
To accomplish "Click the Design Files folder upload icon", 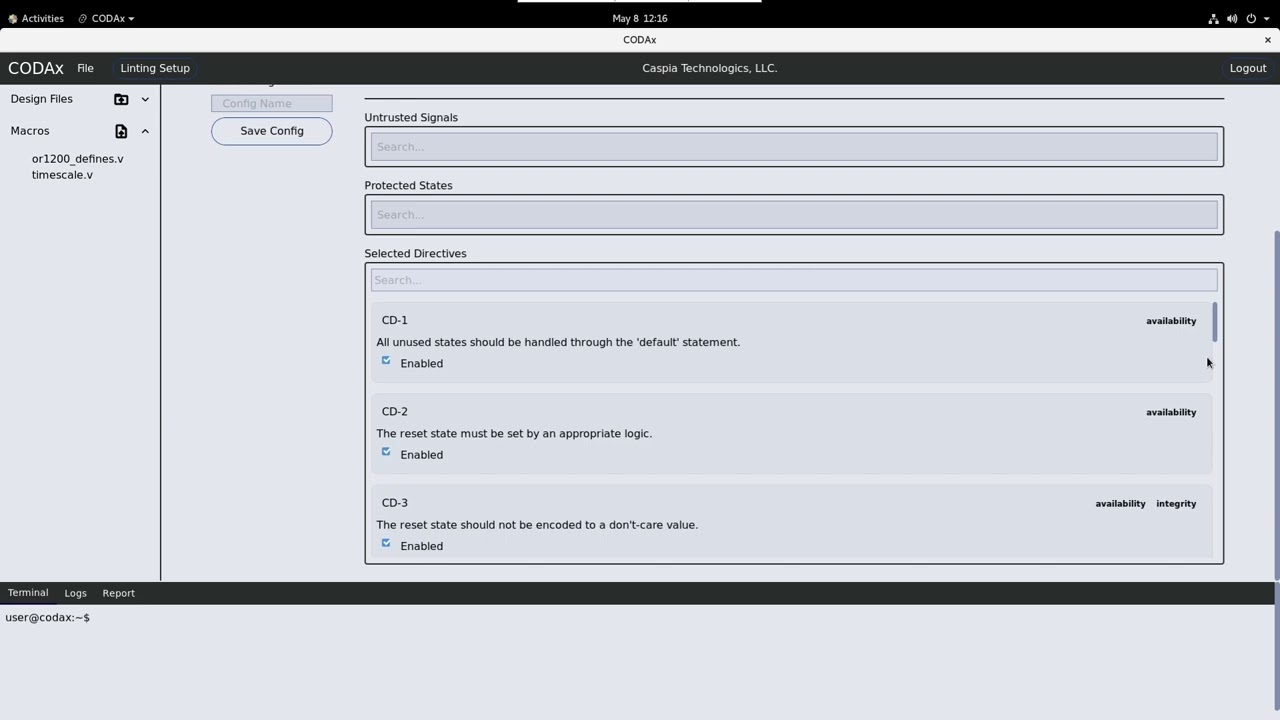I will coord(121,99).
